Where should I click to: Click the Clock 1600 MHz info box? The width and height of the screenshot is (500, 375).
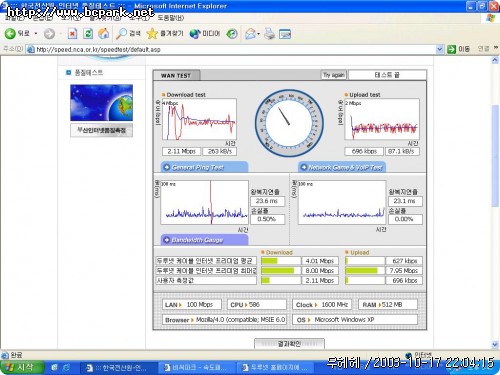[x=322, y=305]
